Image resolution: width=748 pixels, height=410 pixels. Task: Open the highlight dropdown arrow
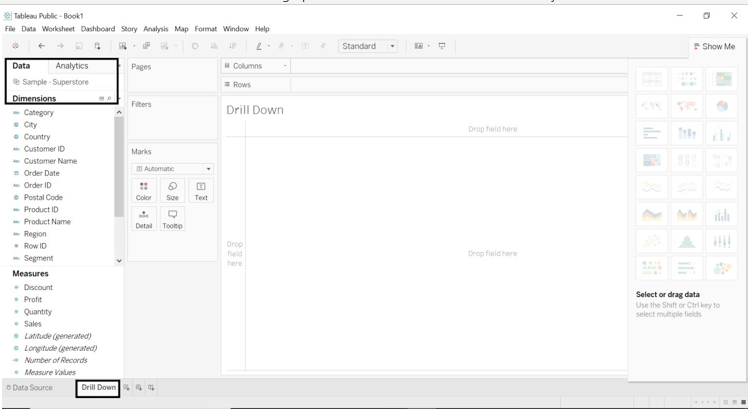(269, 46)
